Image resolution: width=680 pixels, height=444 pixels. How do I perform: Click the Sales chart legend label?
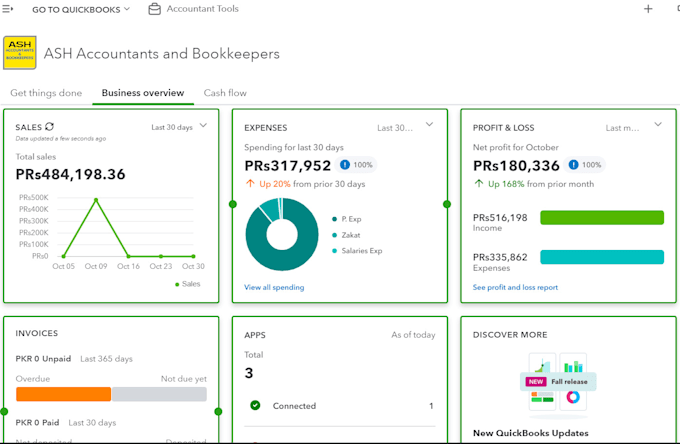click(x=187, y=284)
